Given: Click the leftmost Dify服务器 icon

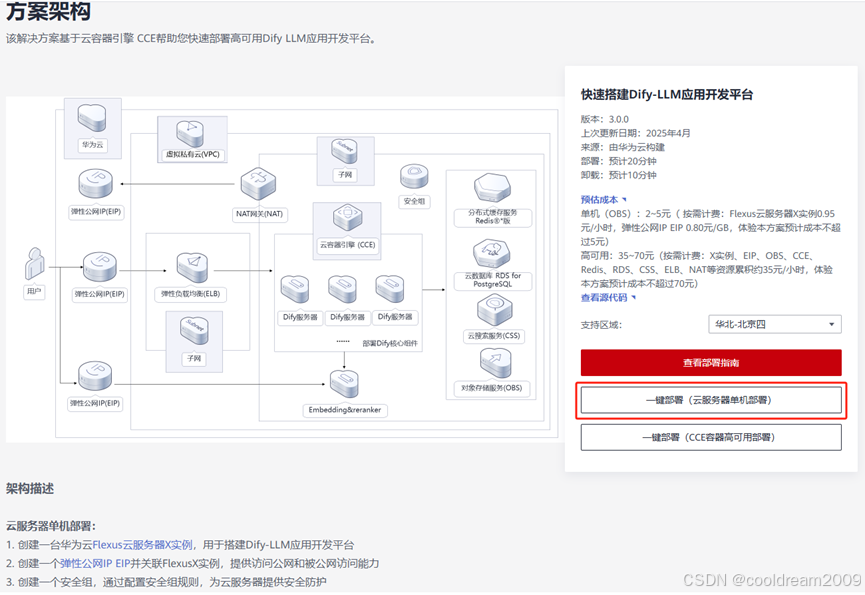Looking at the screenshot, I should coord(295,290).
